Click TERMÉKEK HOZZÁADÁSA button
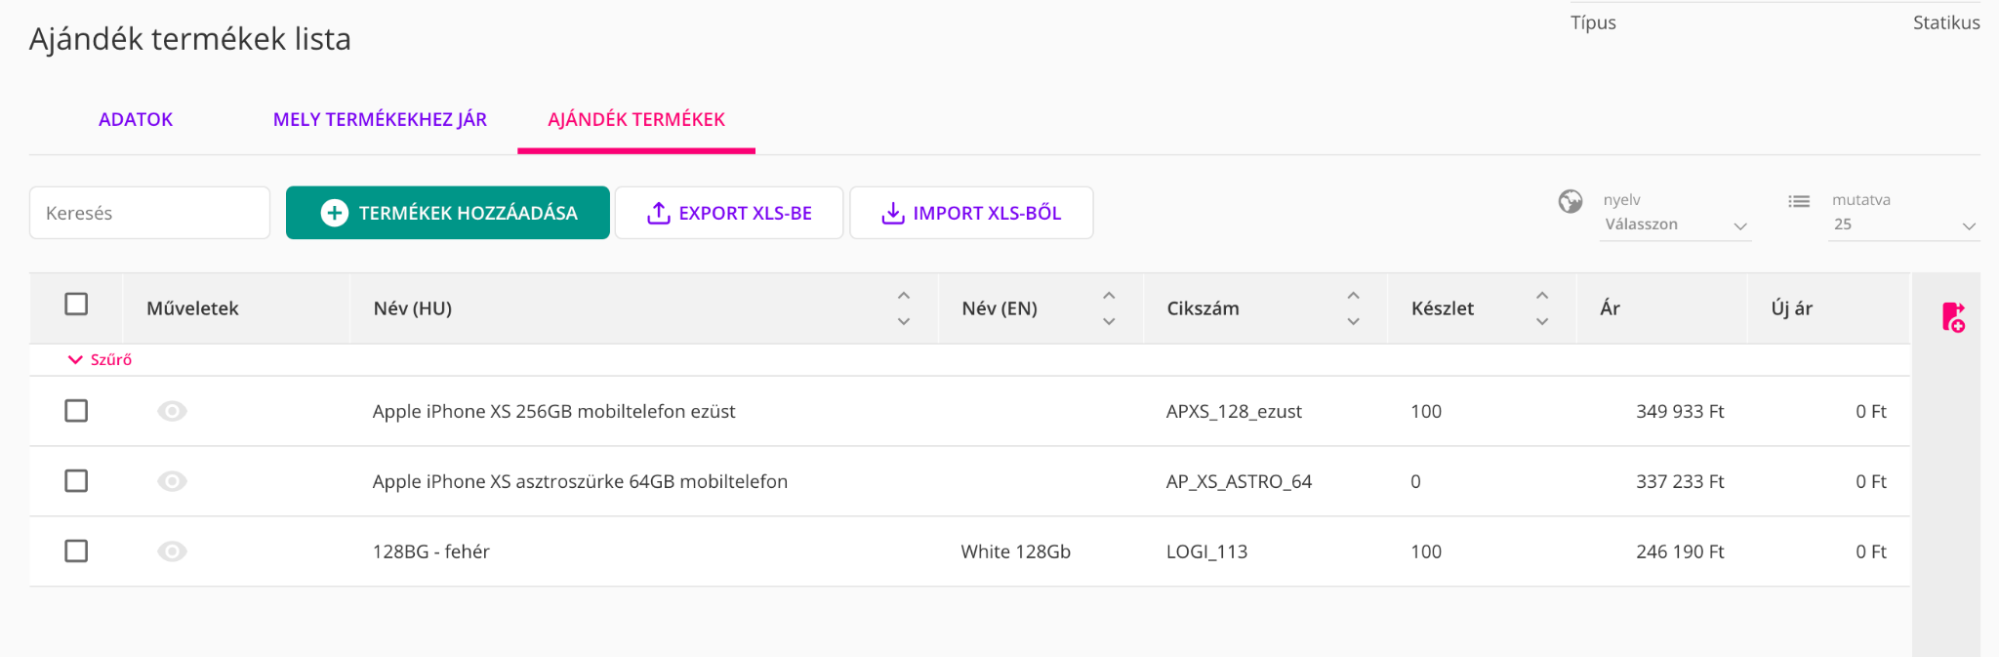Screen dimensions: 1999x657 coord(448,213)
